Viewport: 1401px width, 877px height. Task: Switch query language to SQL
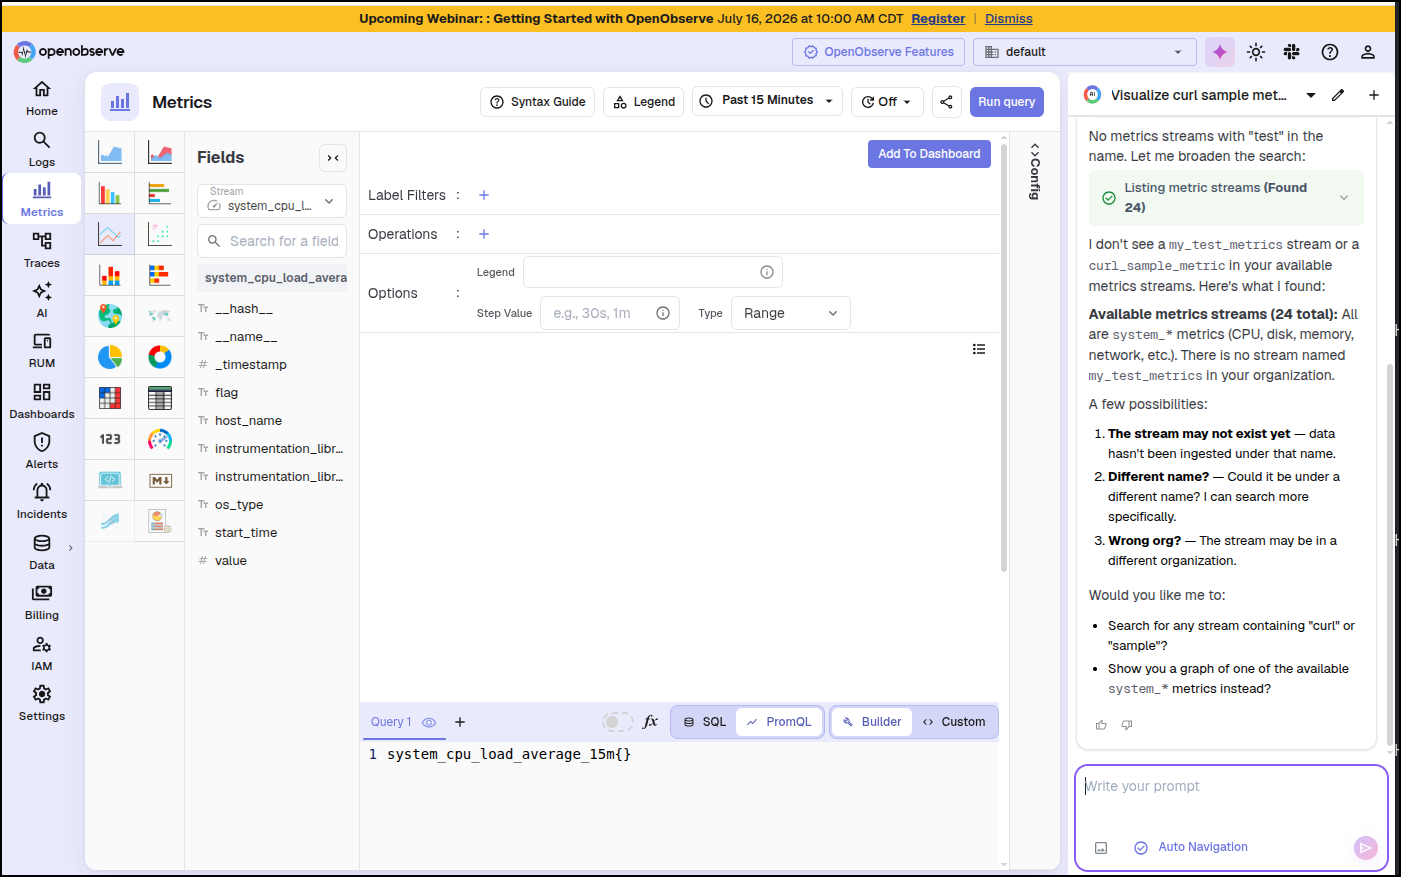coord(705,722)
